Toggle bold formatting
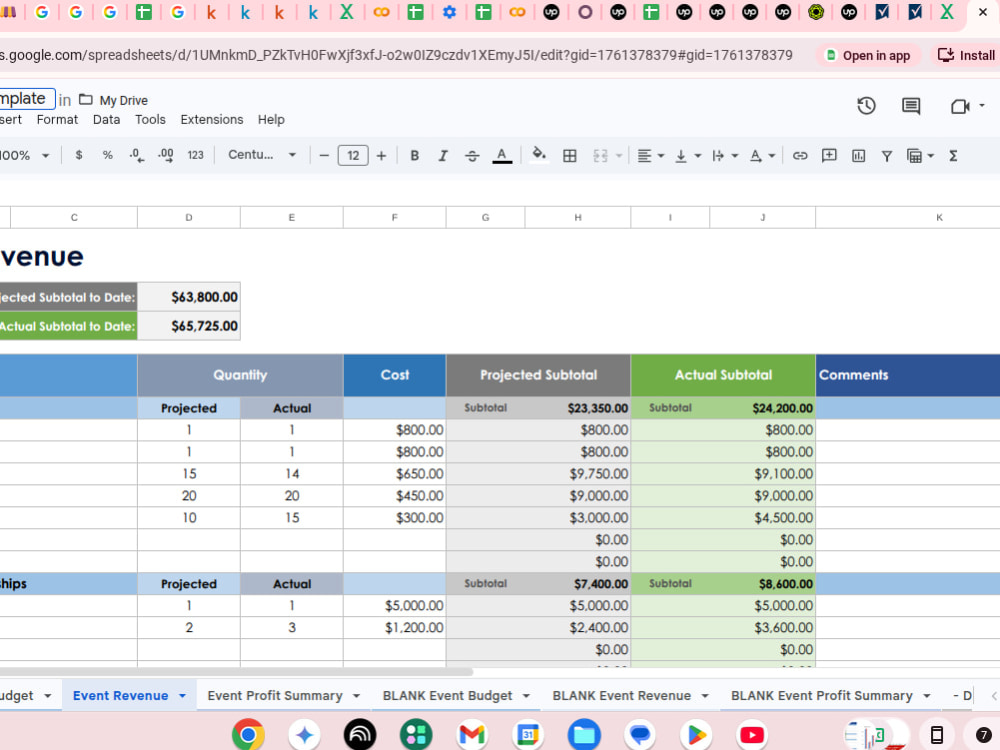Viewport: 1000px width, 750px height. 415,156
